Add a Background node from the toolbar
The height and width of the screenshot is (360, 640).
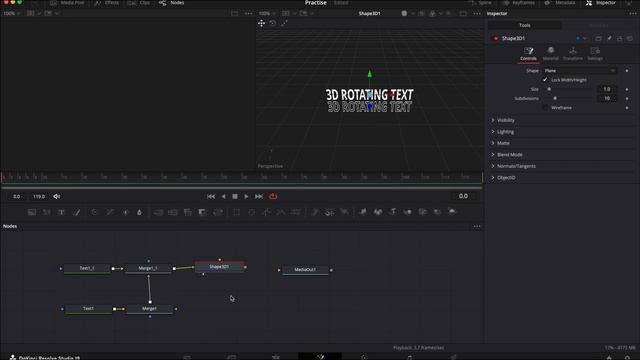32,212
